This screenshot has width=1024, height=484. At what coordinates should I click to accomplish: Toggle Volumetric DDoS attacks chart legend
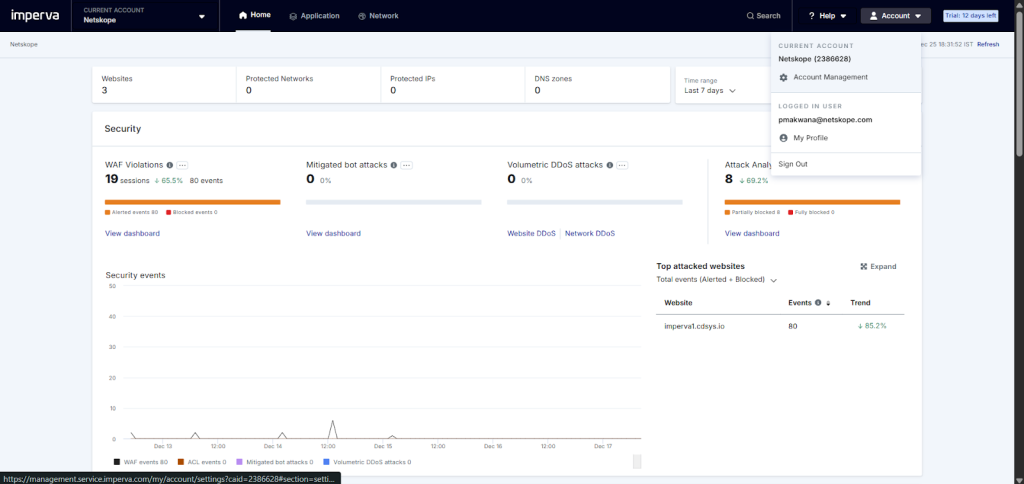367,462
